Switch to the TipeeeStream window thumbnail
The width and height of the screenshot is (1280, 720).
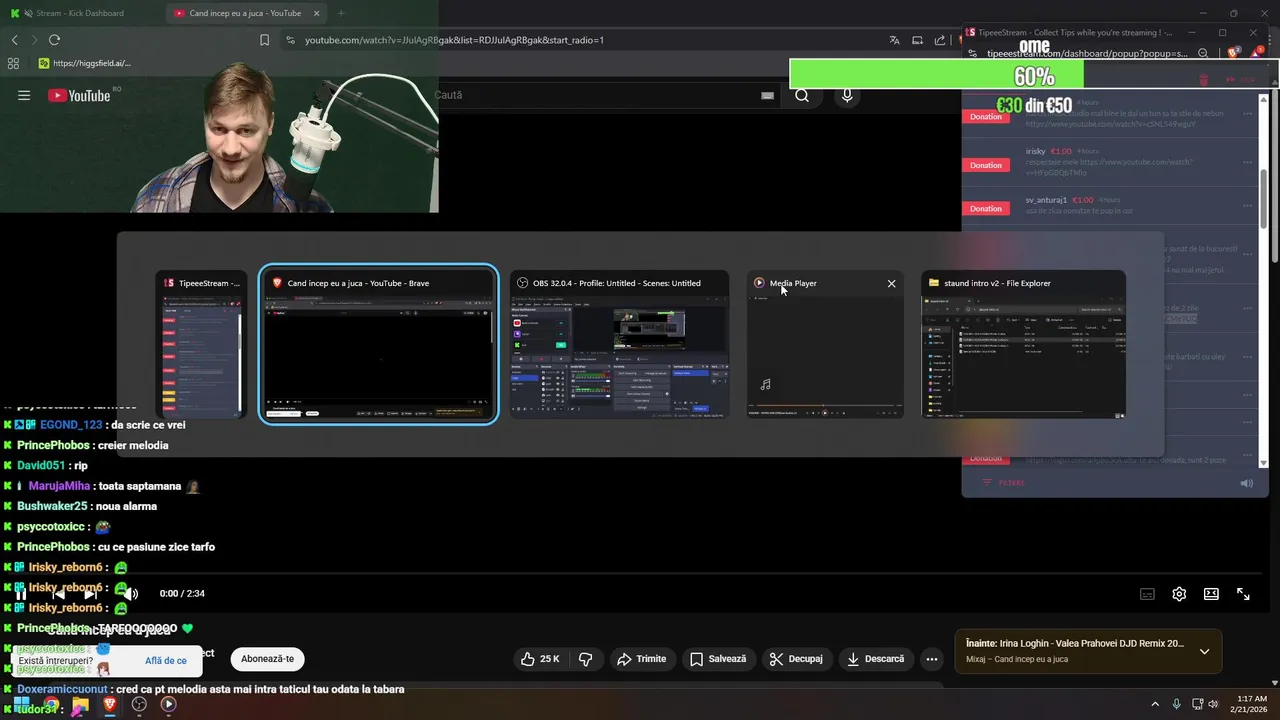point(200,345)
